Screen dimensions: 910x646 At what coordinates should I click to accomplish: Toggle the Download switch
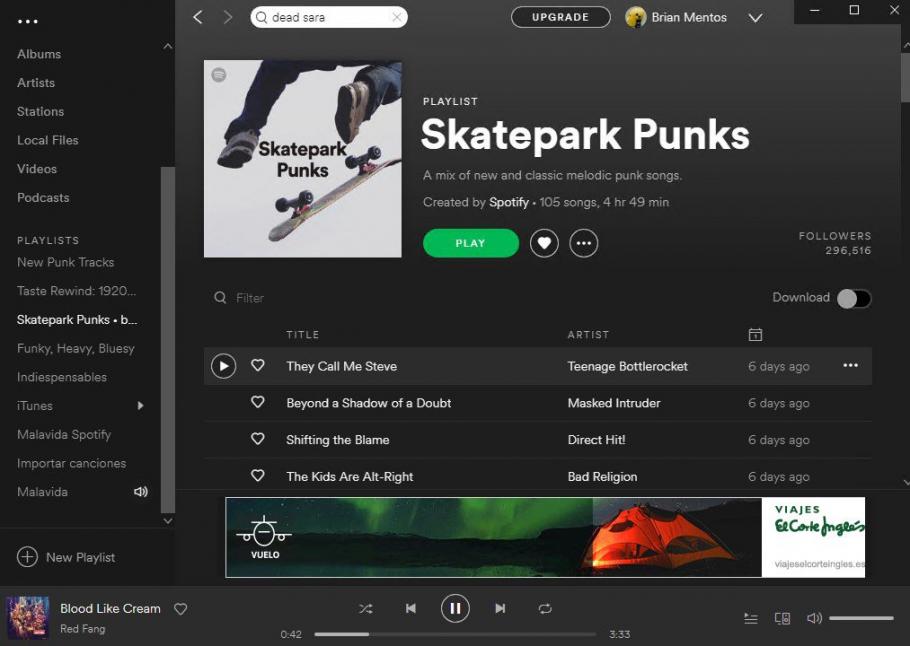(x=854, y=298)
